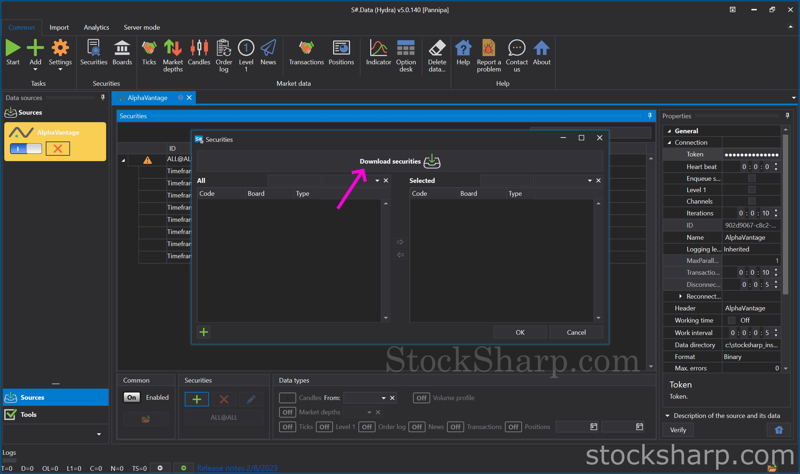This screenshot has width=800, height=474.
Task: Switch to the Analytics tab
Action: click(x=96, y=27)
